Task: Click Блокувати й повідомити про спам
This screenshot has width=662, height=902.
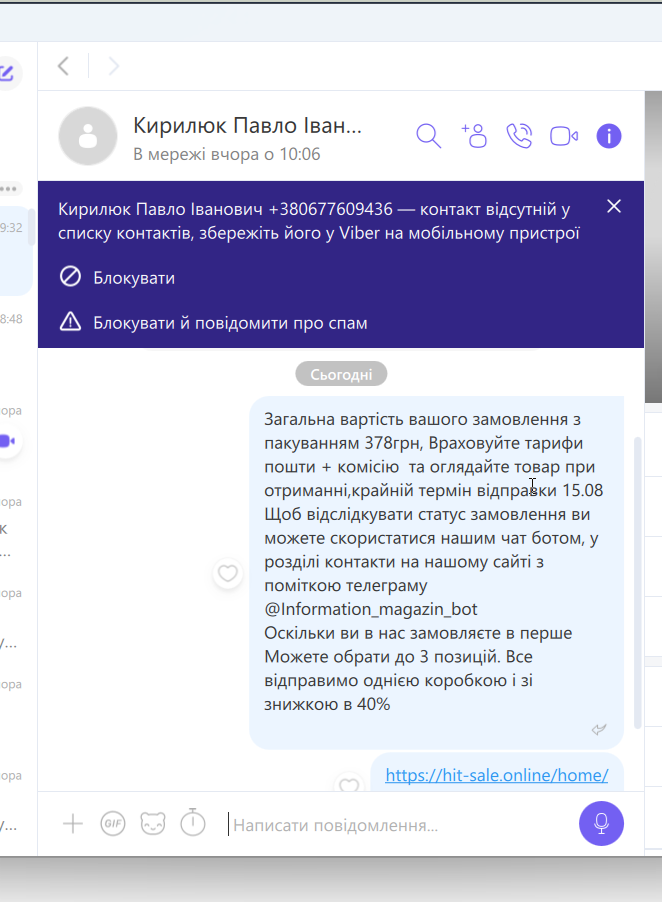Action: [213, 323]
